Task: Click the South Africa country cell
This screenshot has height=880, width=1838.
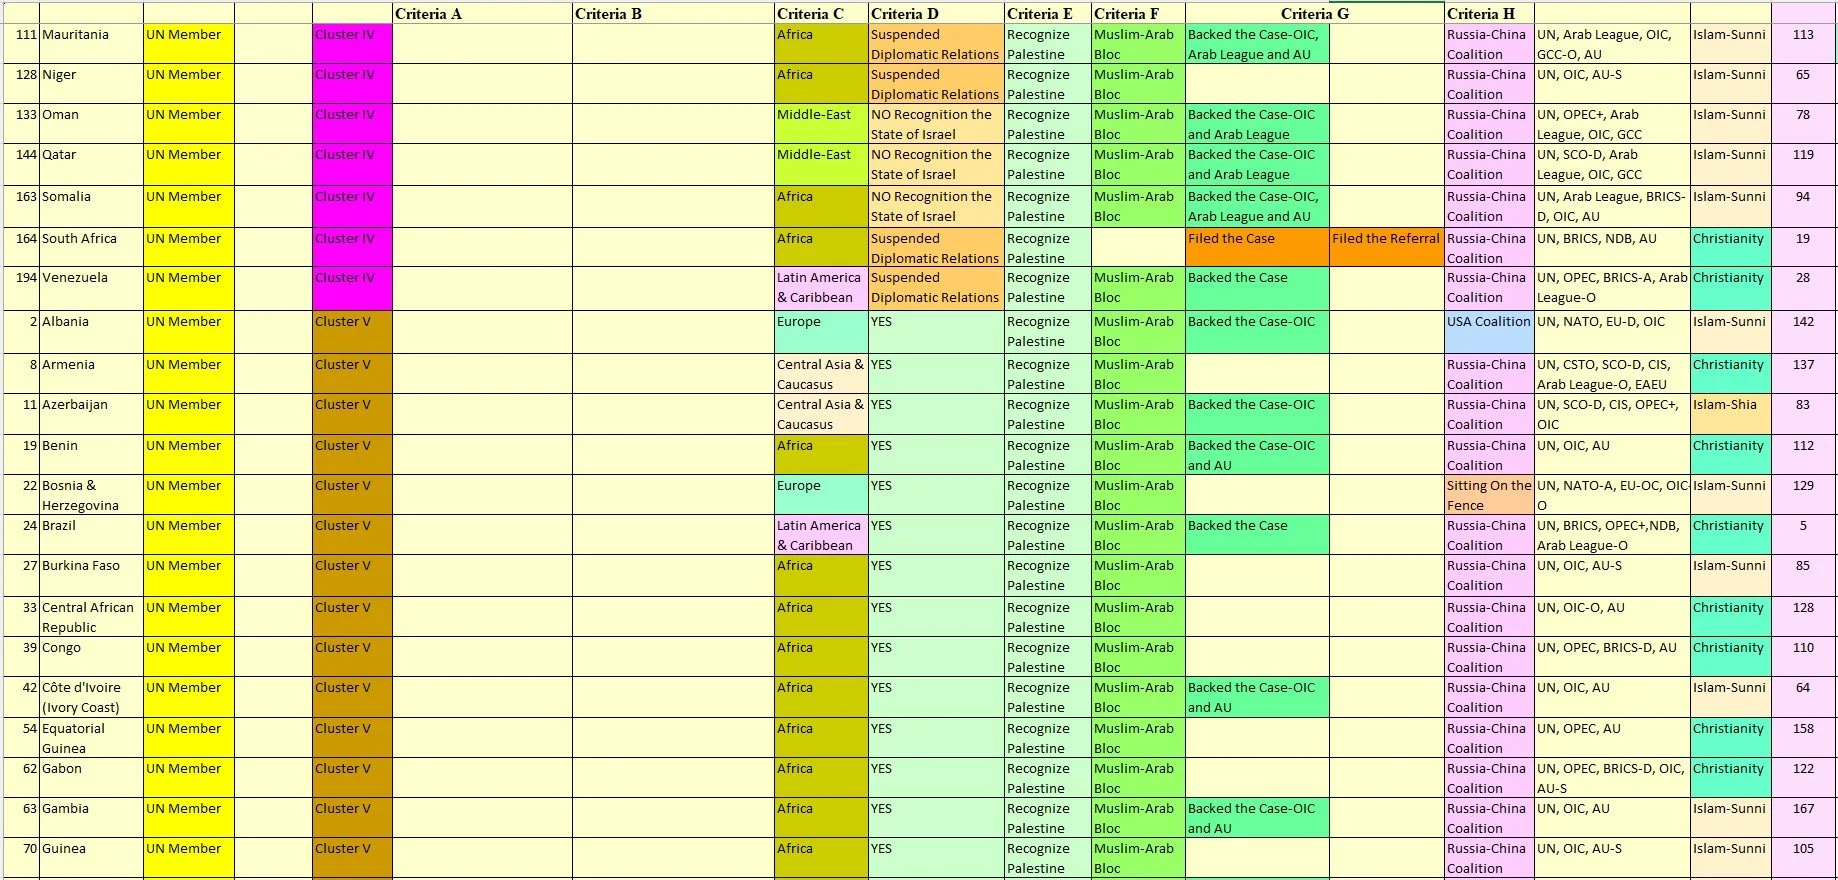Action: point(91,248)
